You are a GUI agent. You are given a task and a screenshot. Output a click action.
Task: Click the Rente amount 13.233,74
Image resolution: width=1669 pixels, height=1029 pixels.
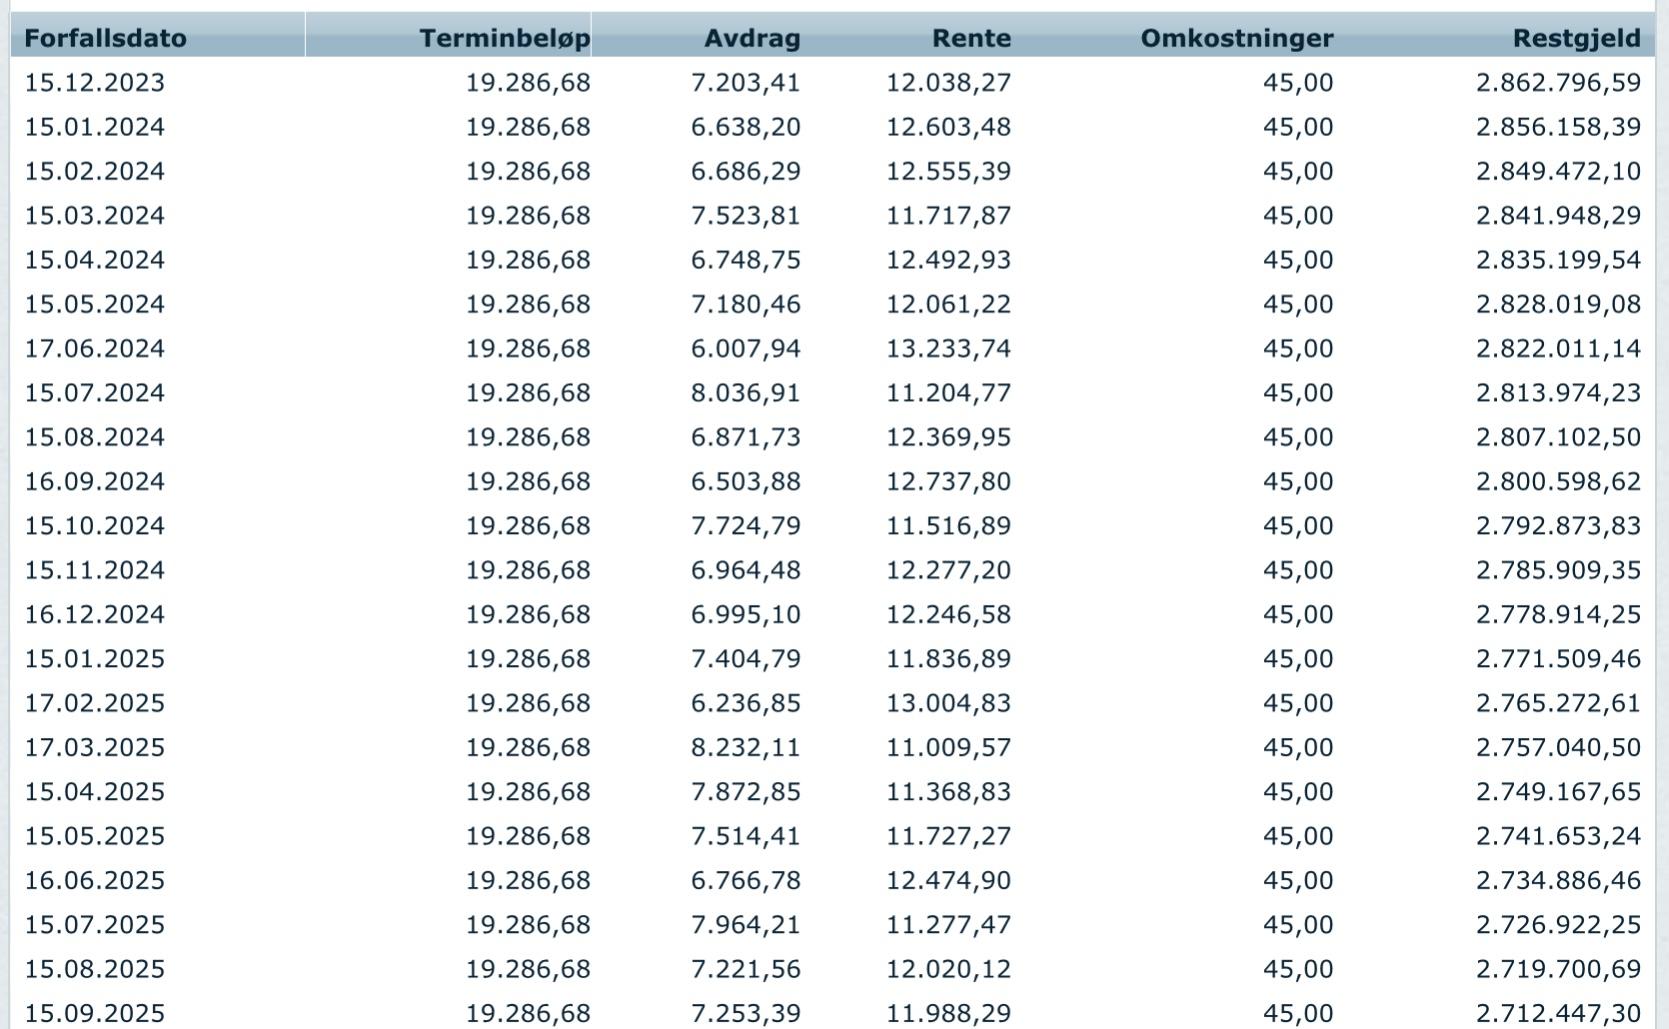coord(948,348)
